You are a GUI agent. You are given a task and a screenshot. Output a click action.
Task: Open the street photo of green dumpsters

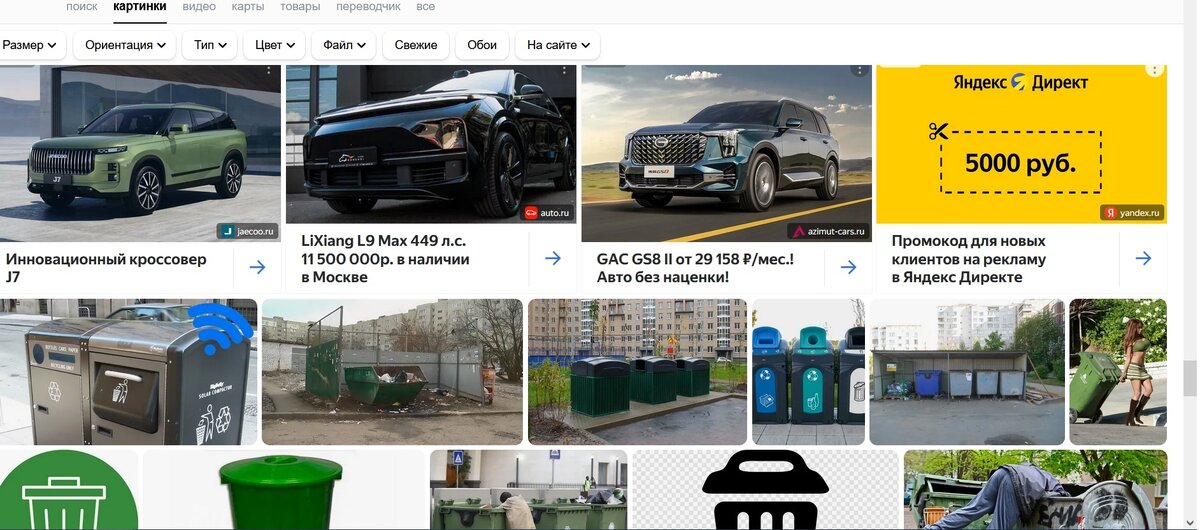pyautogui.click(x=529, y=490)
